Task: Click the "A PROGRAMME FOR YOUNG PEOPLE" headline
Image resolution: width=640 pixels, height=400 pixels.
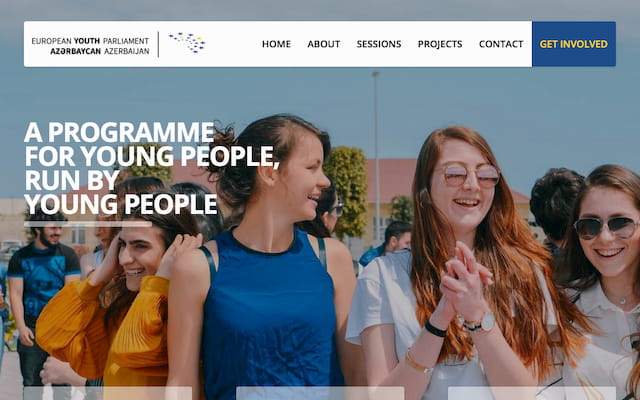Action: click(152, 144)
